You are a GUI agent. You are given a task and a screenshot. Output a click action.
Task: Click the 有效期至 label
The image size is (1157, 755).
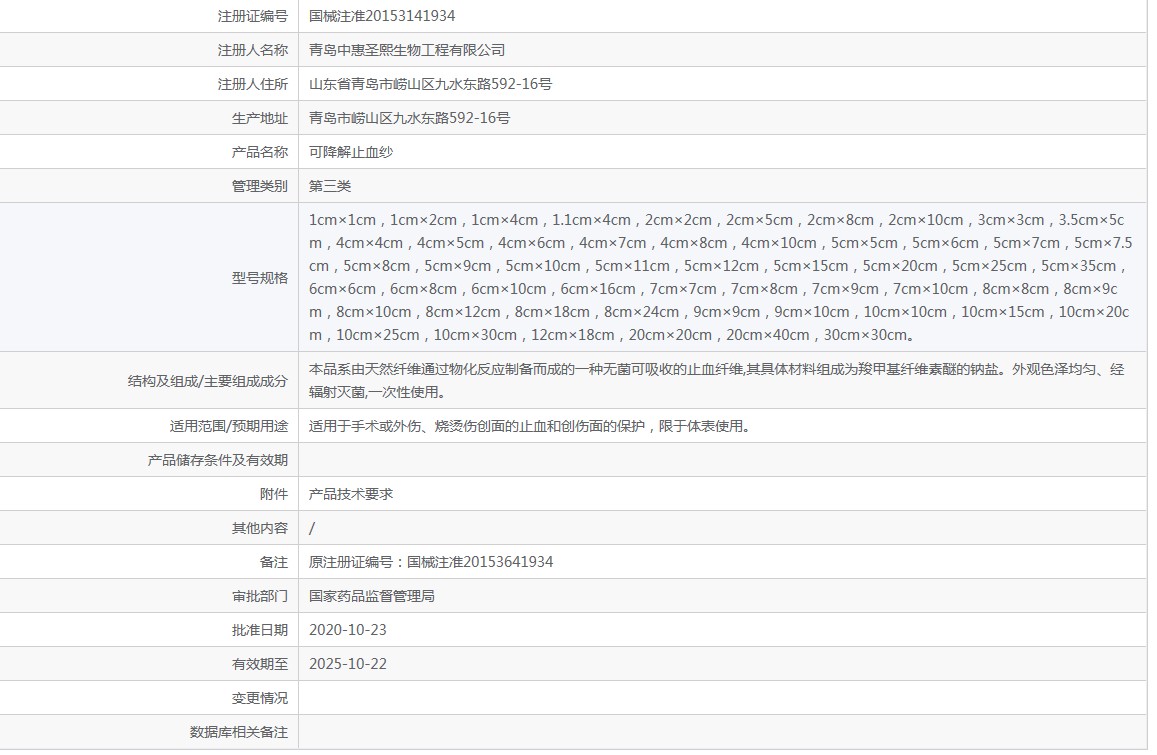pyautogui.click(x=260, y=663)
